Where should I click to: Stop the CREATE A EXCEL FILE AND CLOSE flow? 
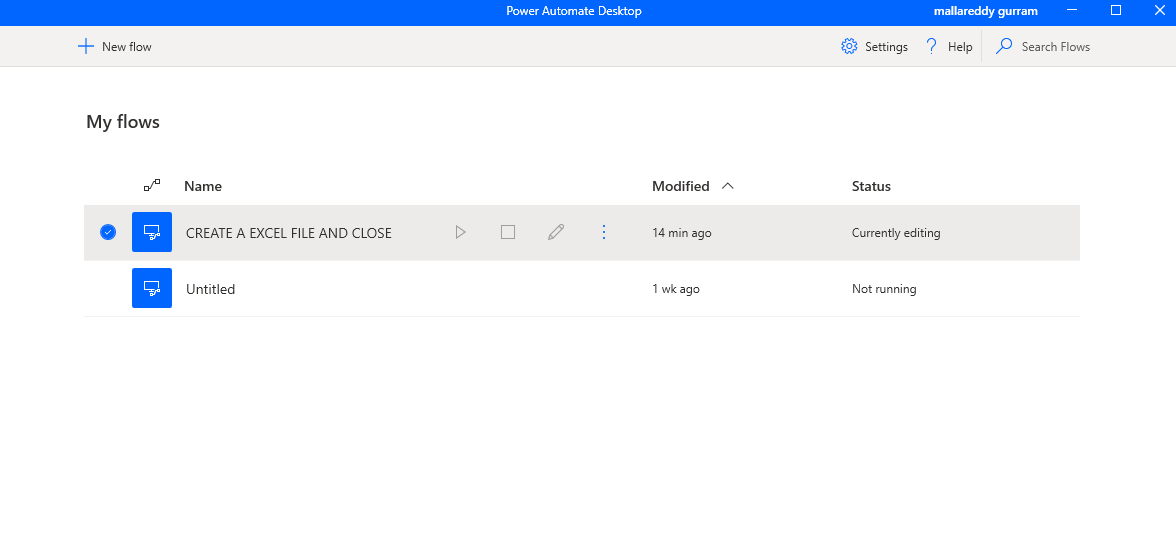coord(508,232)
